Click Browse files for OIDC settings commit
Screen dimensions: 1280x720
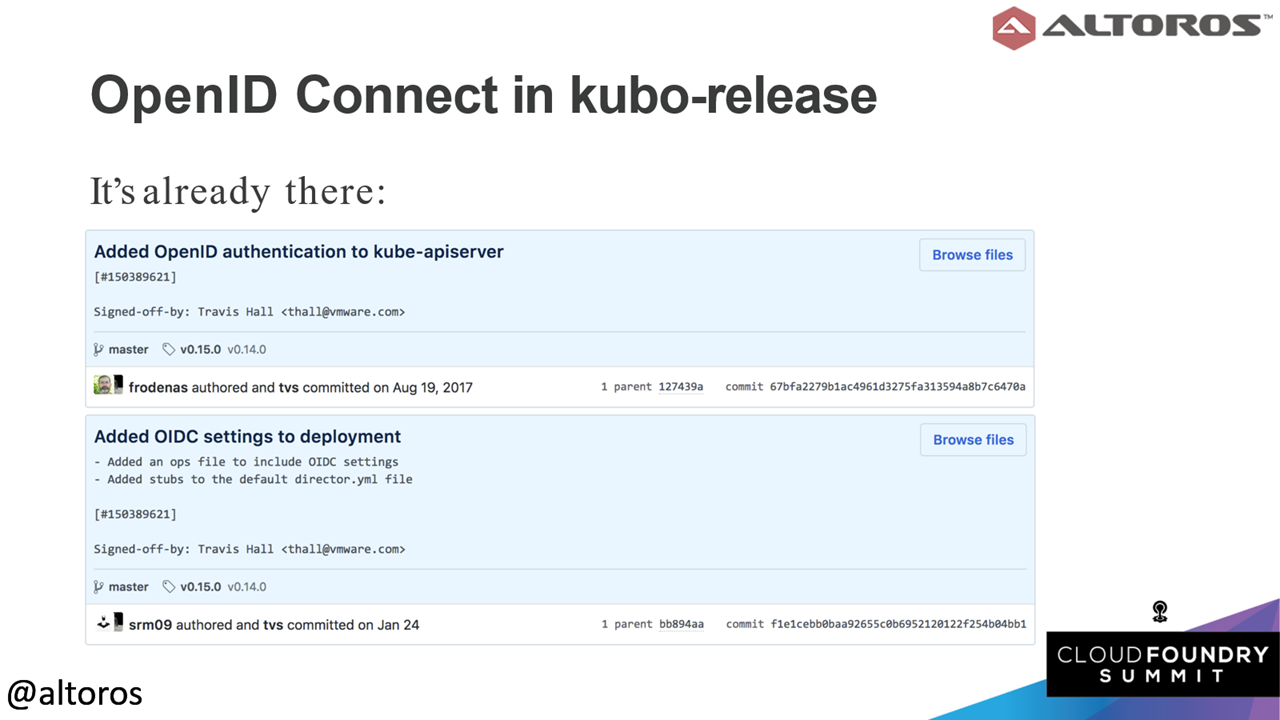(973, 440)
